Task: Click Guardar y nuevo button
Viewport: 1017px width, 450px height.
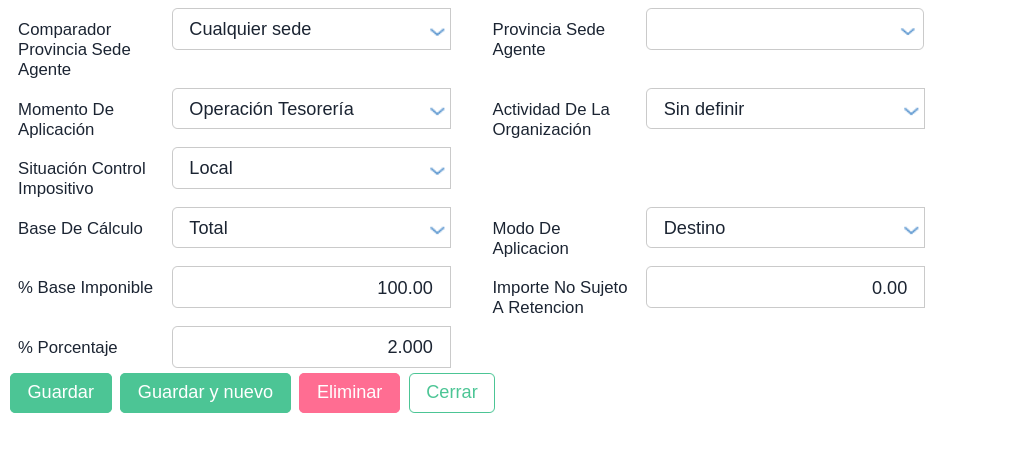Action: 205,393
